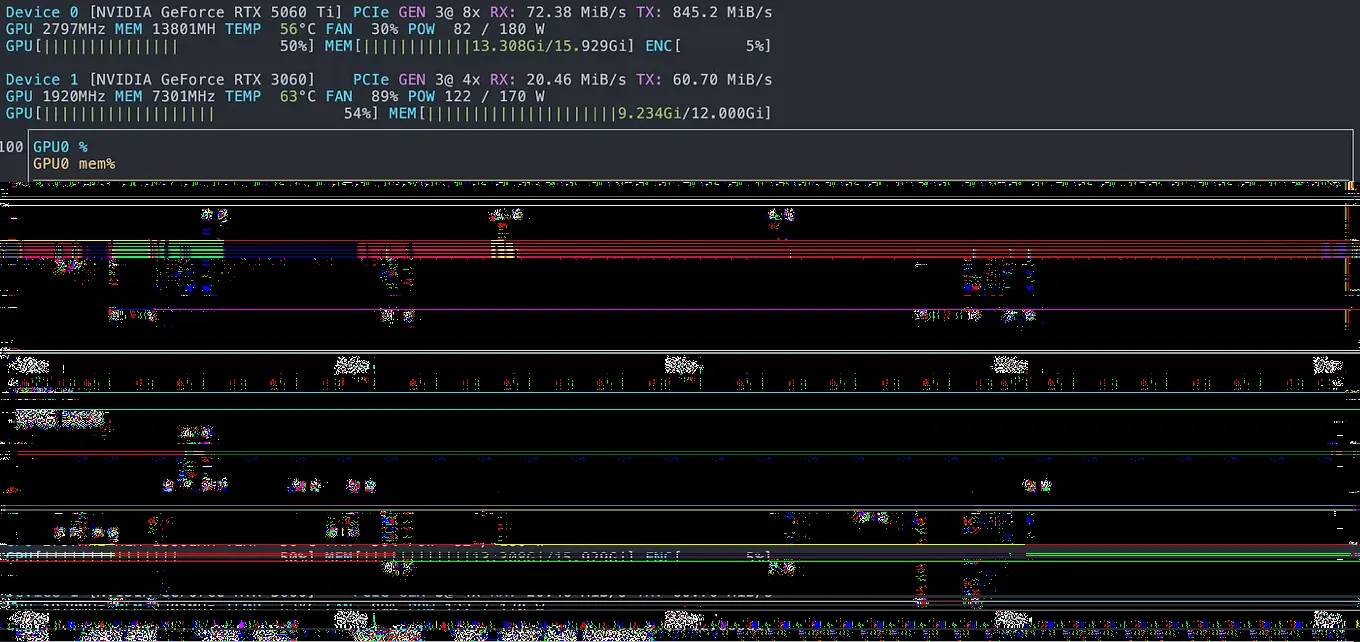Click the TEMP 56°C reading
This screenshot has width=1360, height=642.
point(270,29)
